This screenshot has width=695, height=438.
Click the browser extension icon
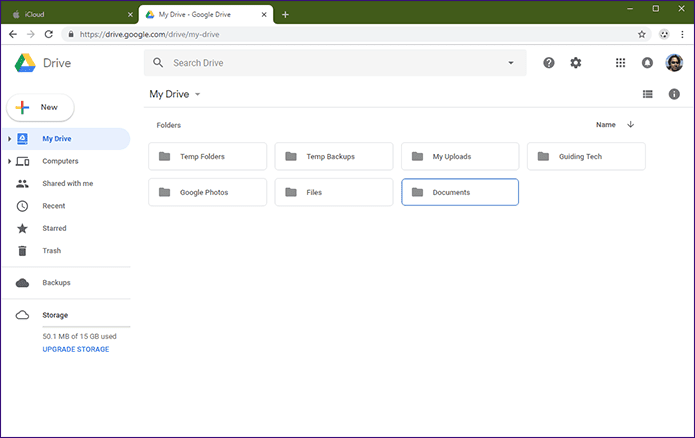[664, 34]
